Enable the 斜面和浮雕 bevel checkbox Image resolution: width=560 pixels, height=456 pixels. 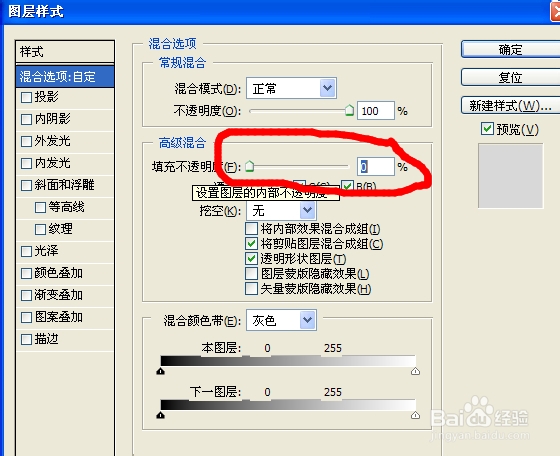[x=26, y=185]
